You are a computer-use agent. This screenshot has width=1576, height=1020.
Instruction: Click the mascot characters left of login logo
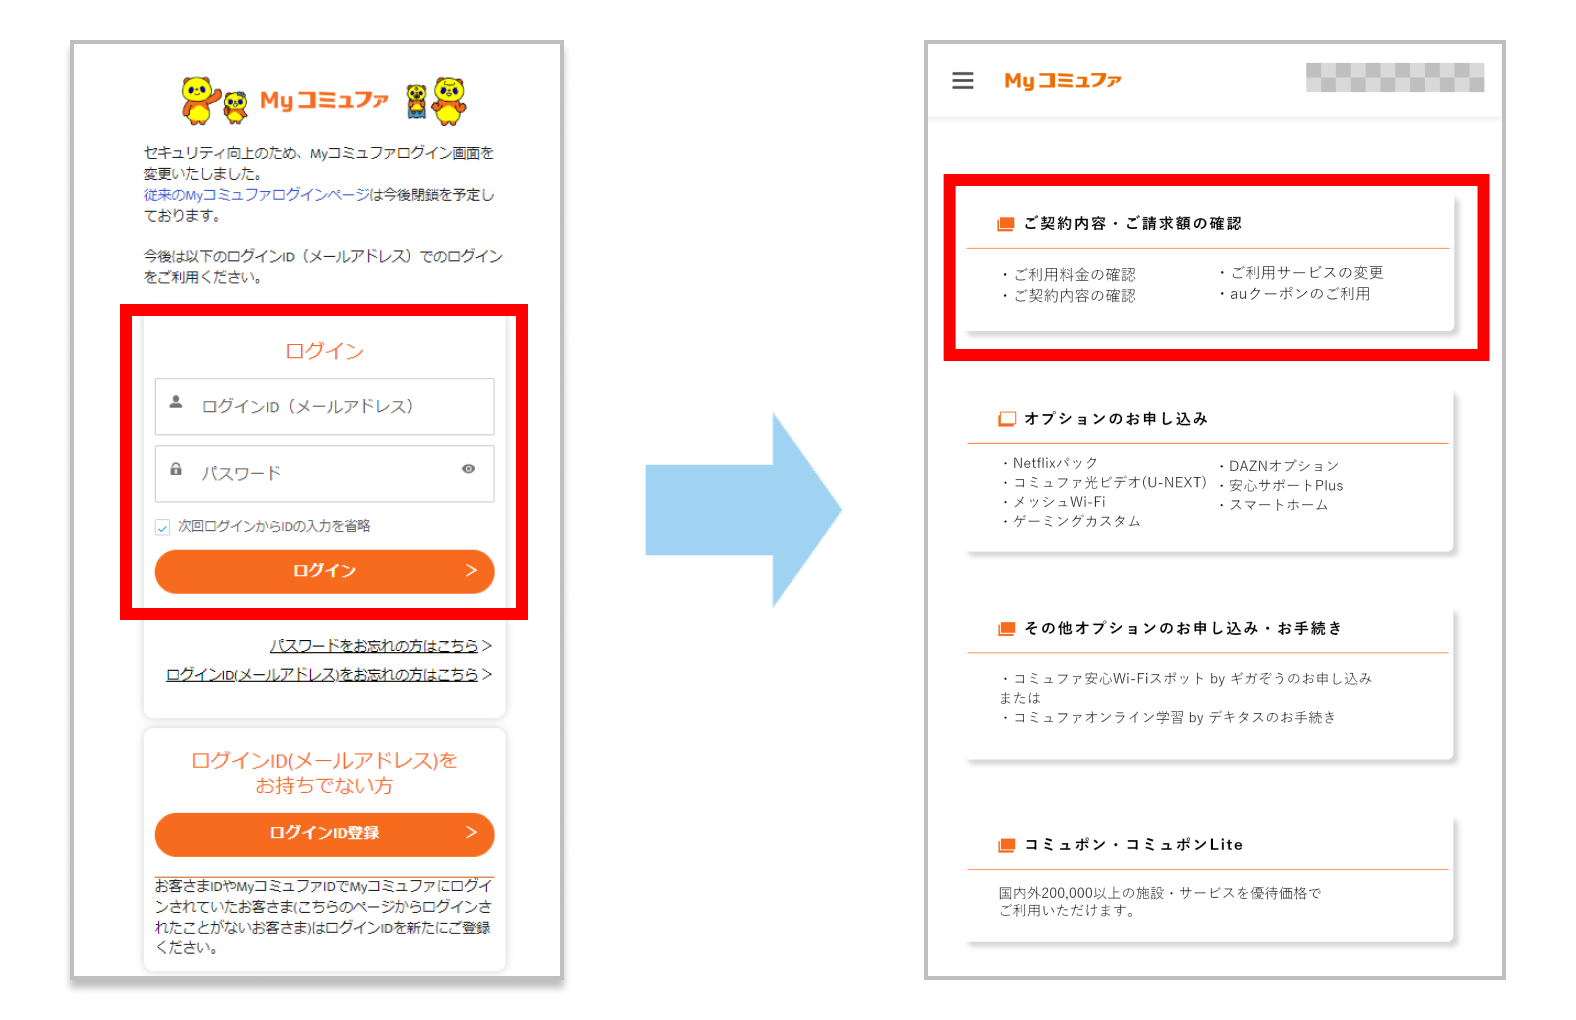tap(214, 101)
